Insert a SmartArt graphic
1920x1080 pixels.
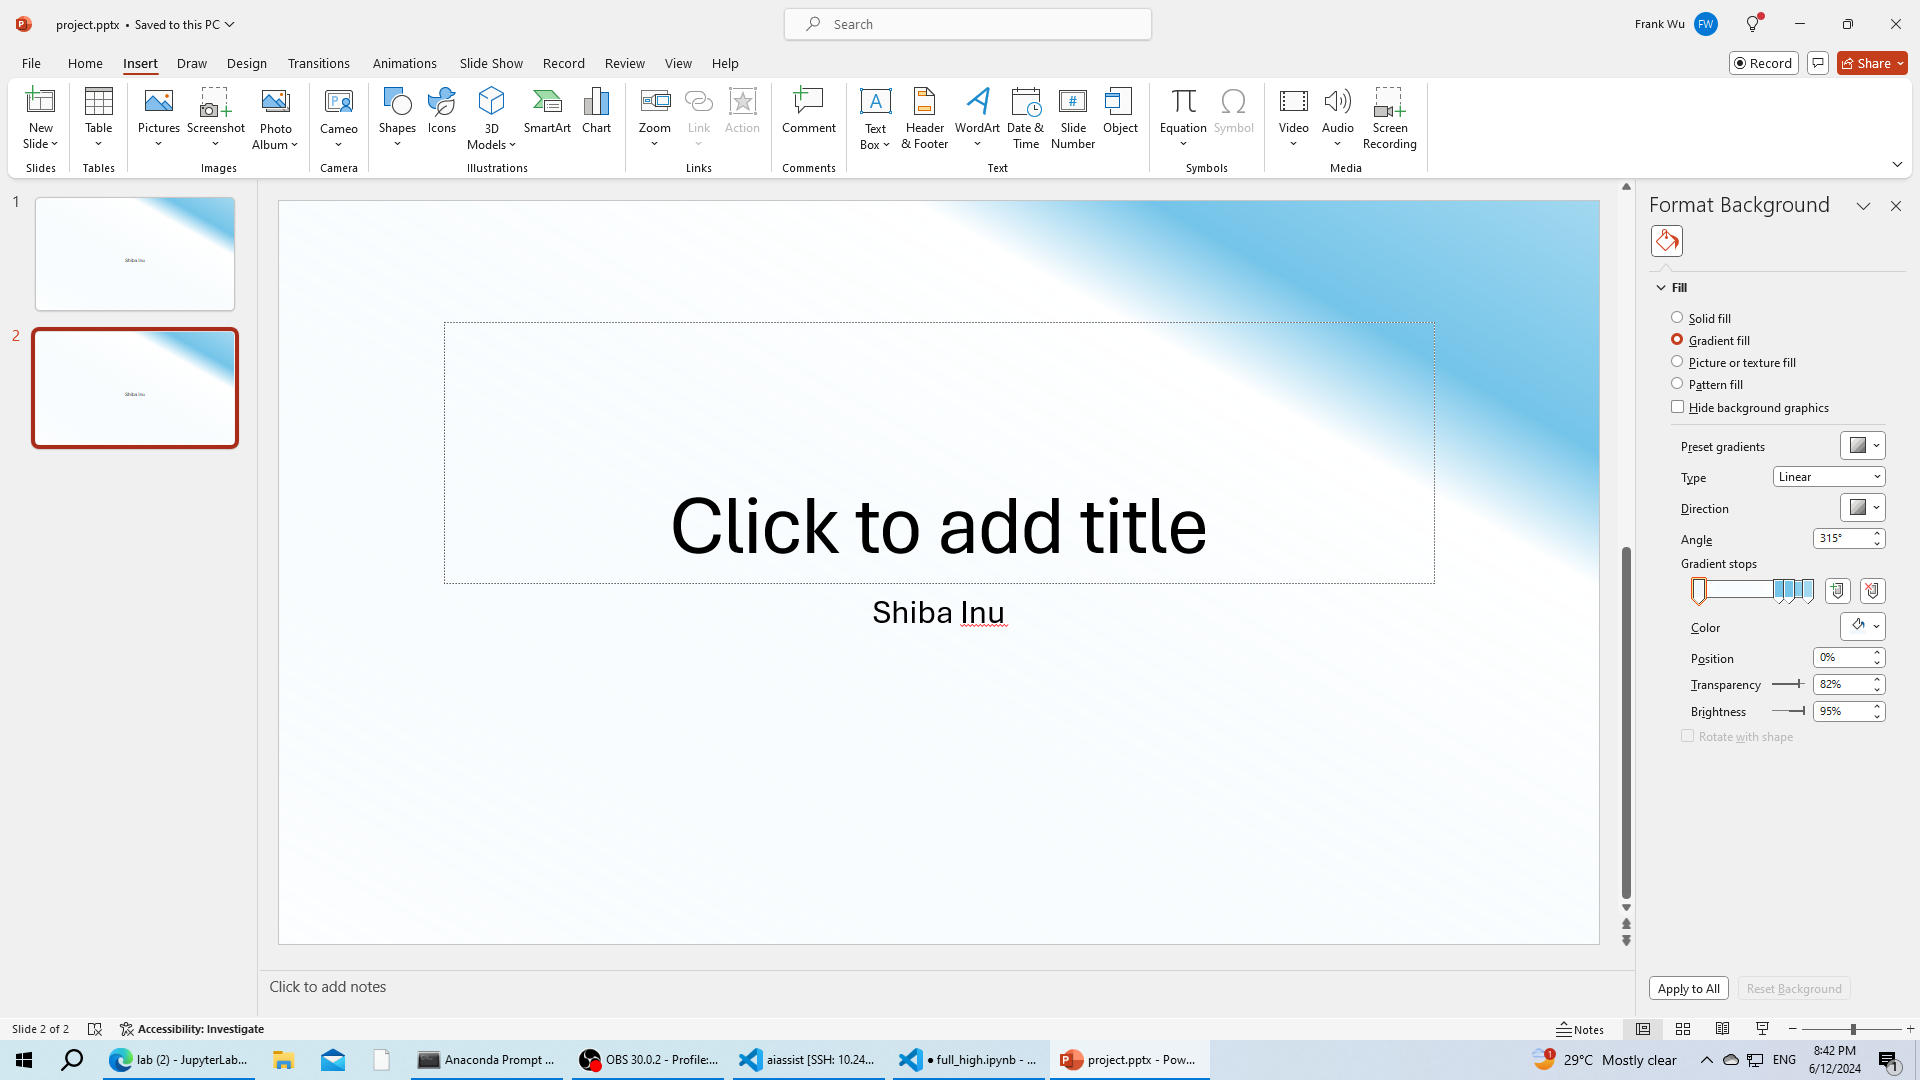click(546, 110)
